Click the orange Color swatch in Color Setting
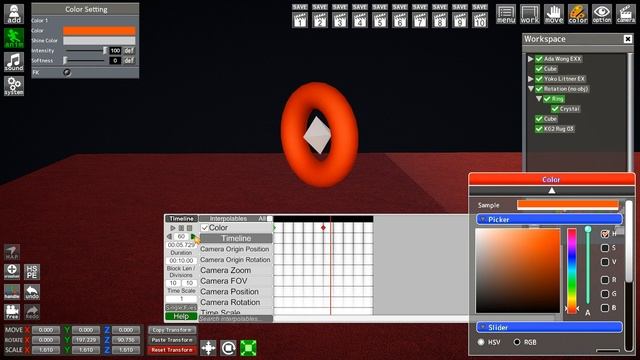640x360 pixels. coord(99,31)
